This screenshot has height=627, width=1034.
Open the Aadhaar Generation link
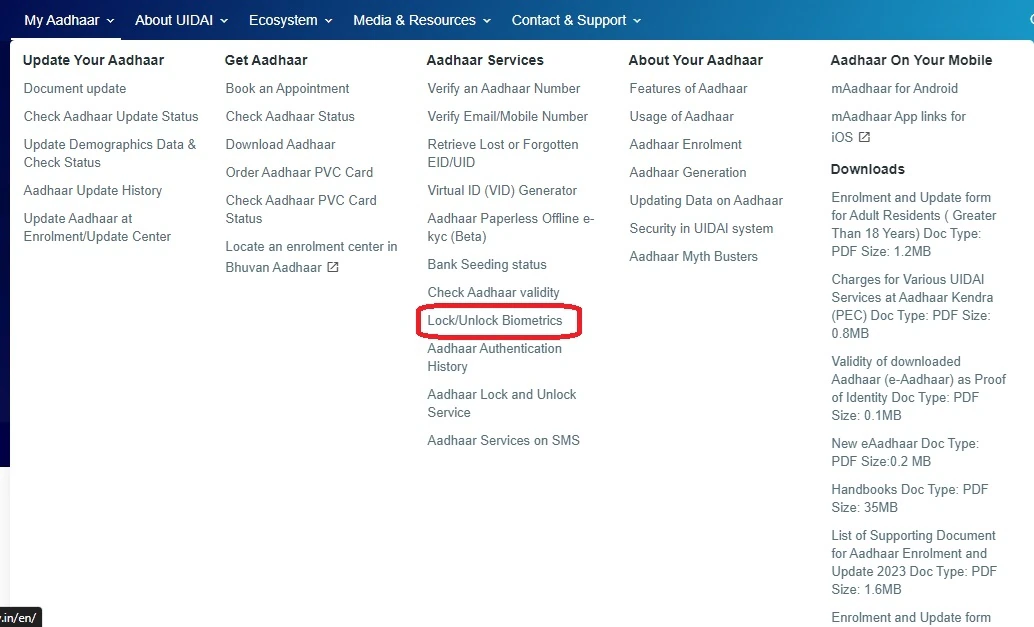coord(688,173)
